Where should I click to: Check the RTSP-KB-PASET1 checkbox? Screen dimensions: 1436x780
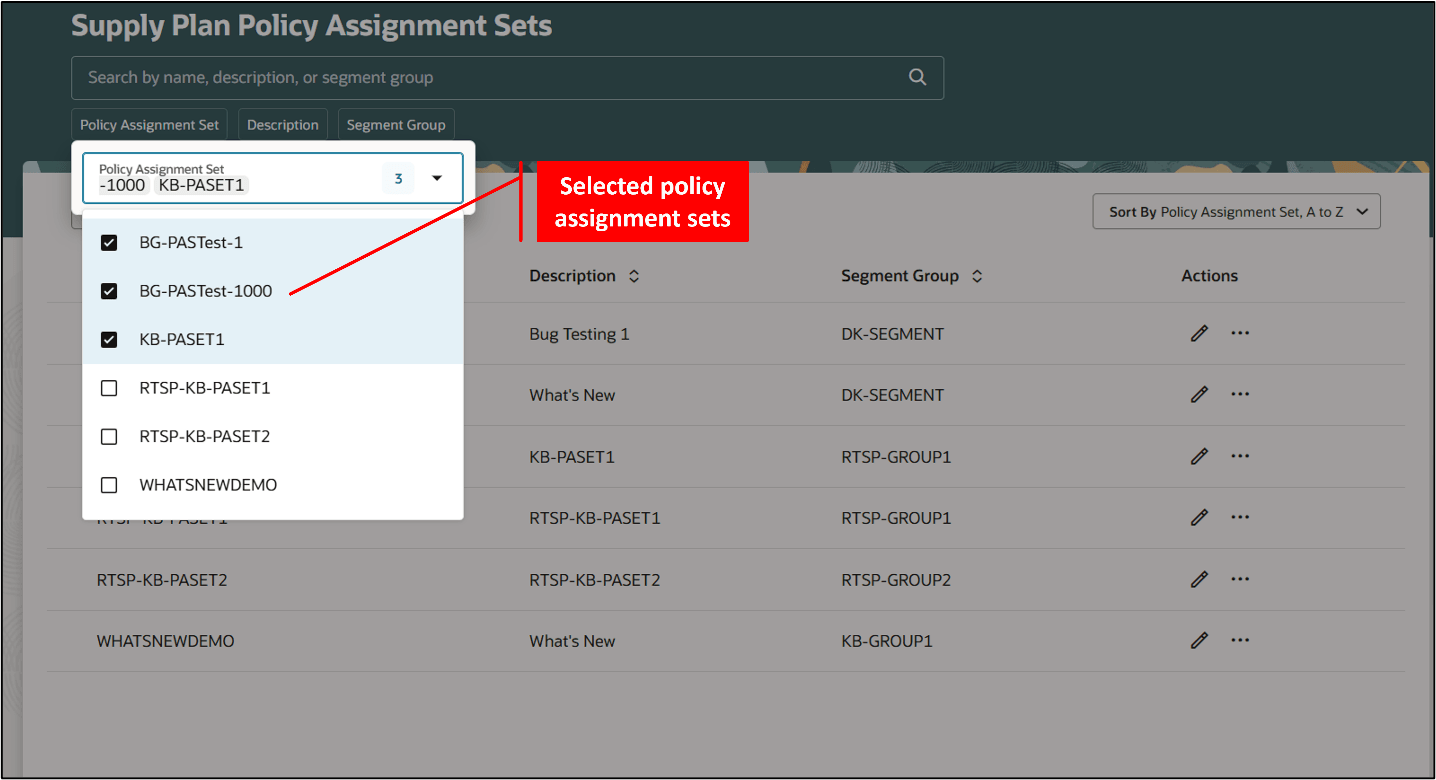coord(108,388)
